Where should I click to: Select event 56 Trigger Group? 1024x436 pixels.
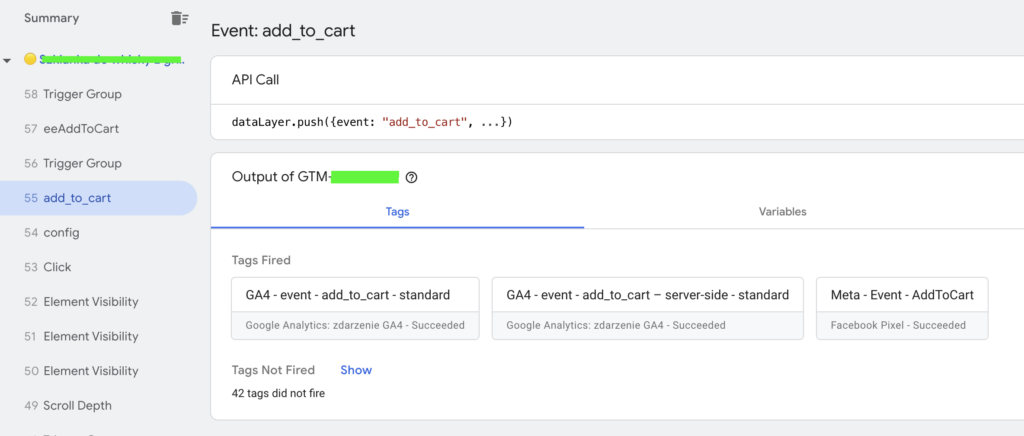point(82,163)
